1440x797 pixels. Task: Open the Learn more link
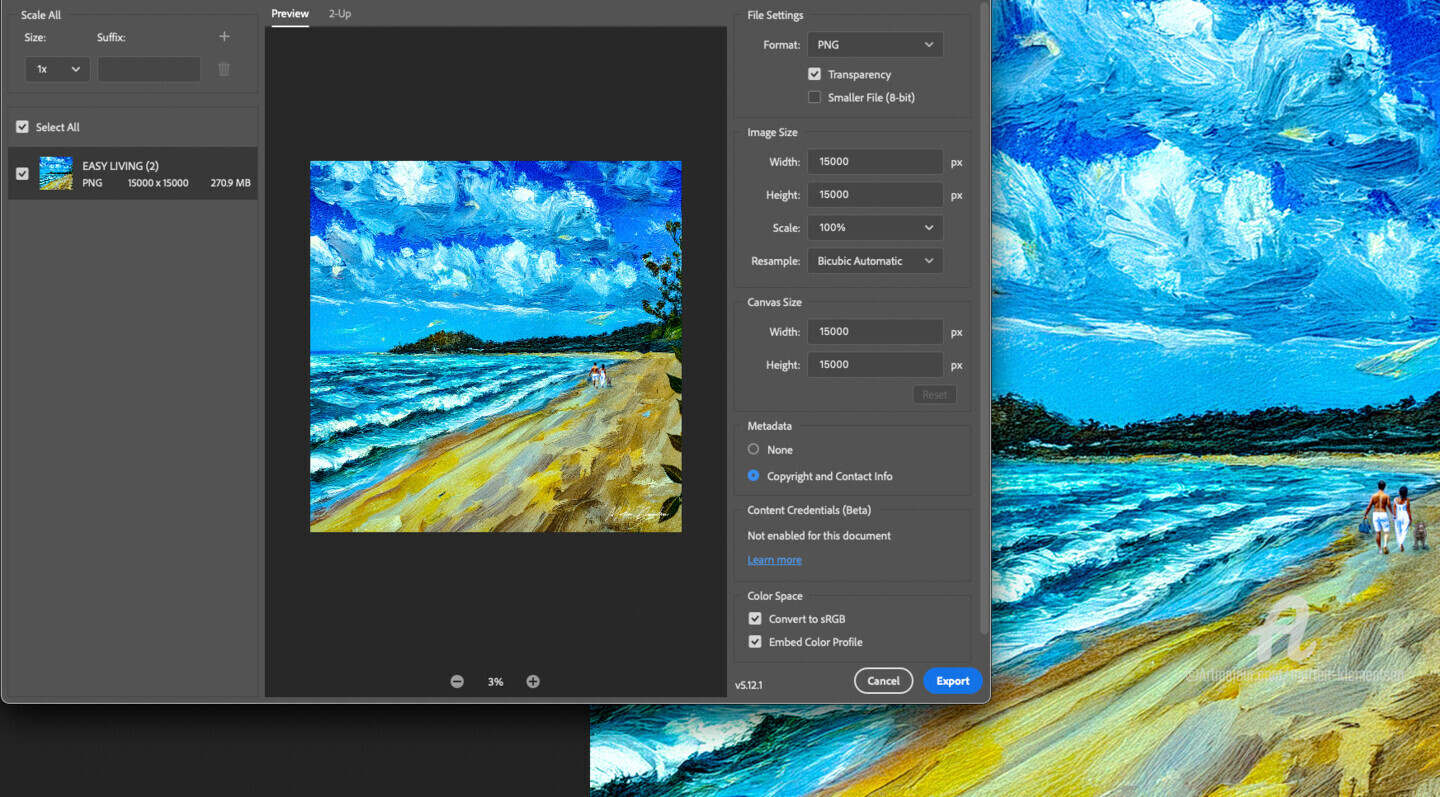[x=774, y=560]
